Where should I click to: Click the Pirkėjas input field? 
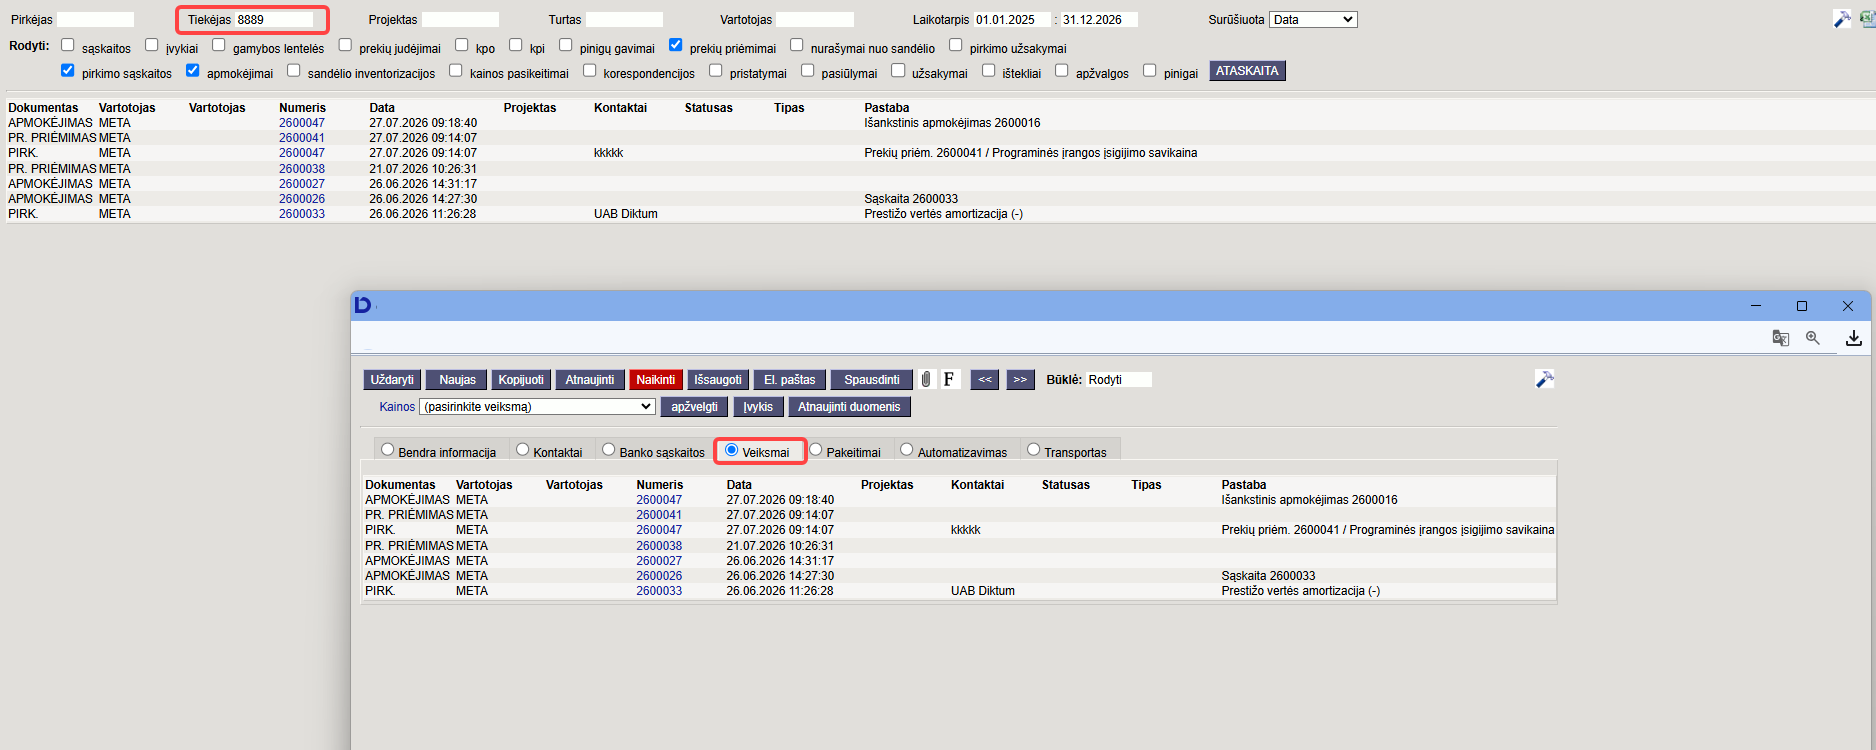[x=95, y=20]
